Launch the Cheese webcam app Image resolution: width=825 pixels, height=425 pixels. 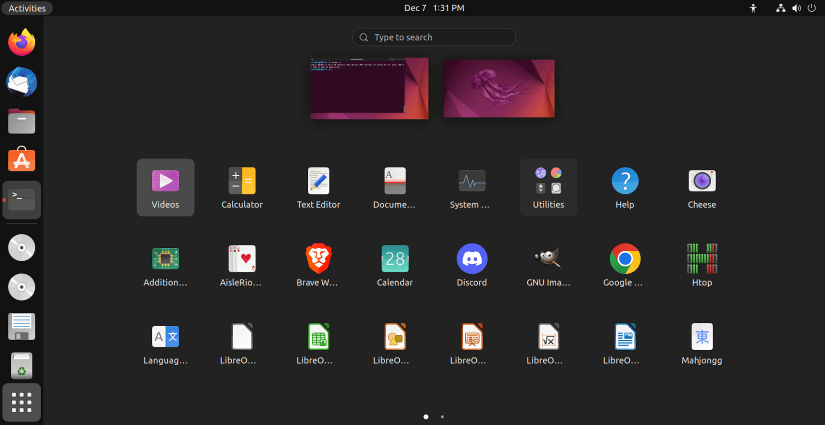(x=702, y=187)
